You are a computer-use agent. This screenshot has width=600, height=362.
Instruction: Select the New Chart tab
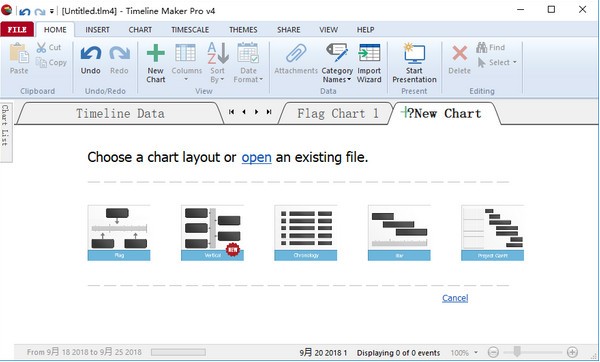click(444, 113)
